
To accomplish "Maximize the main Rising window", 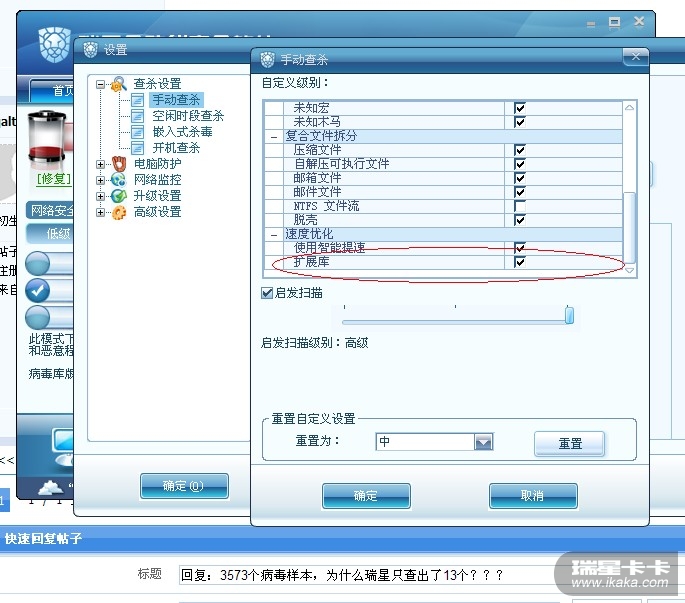I will (615, 22).
